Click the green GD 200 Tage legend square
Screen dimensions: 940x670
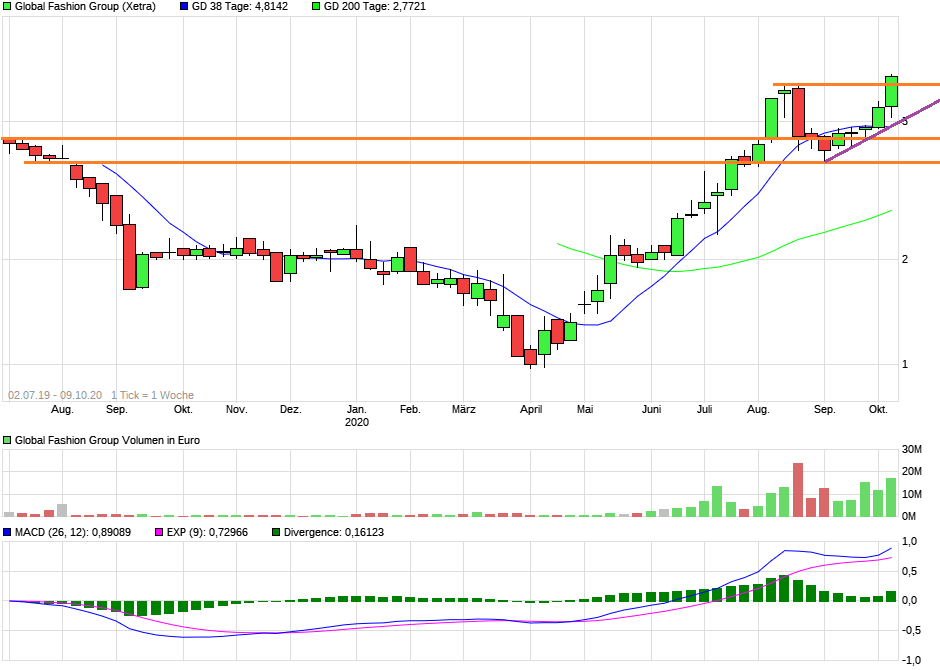coord(316,7)
